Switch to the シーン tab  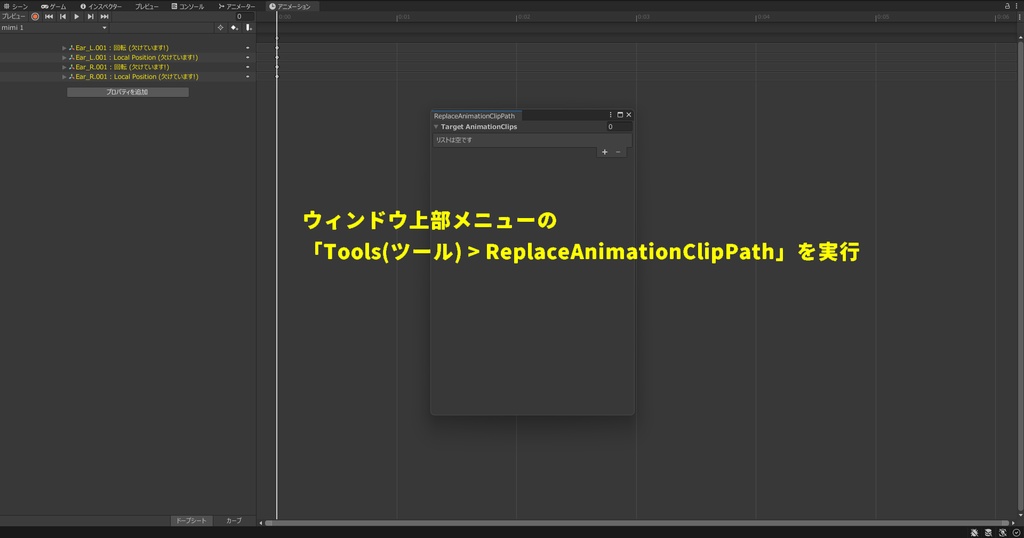click(x=16, y=6)
